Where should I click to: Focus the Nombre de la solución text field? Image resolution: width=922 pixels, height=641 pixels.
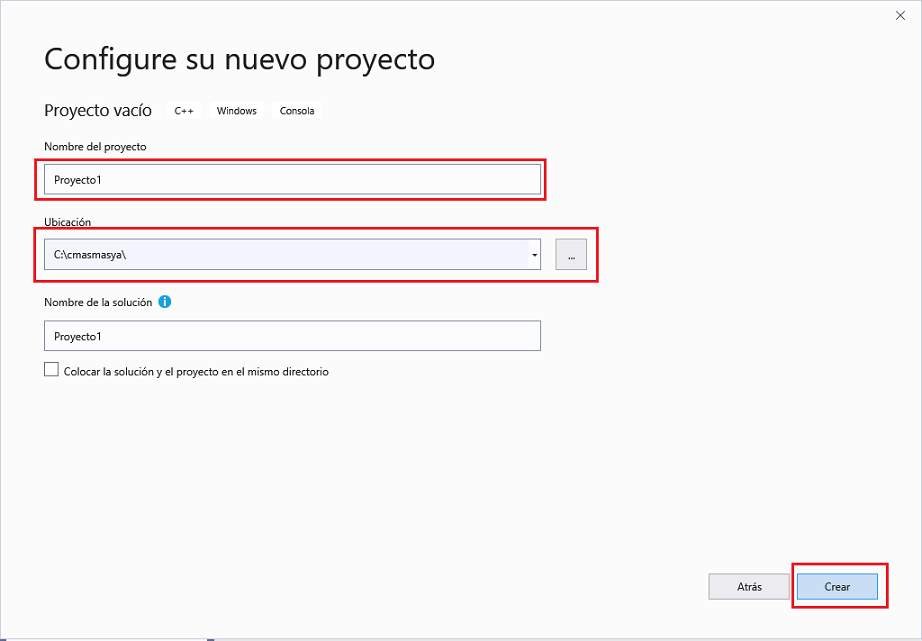tap(293, 336)
